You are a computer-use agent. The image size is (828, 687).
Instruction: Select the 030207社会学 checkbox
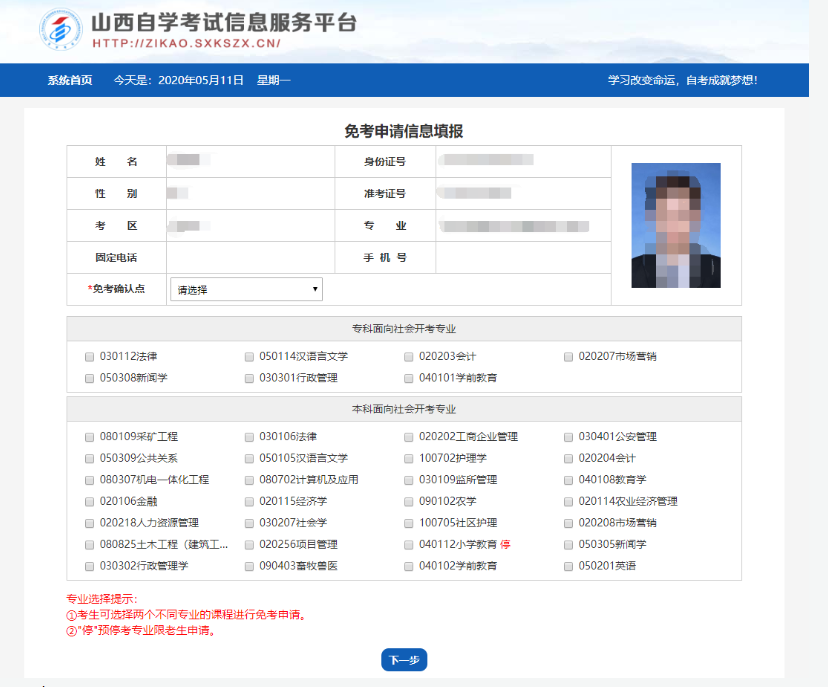pos(249,523)
